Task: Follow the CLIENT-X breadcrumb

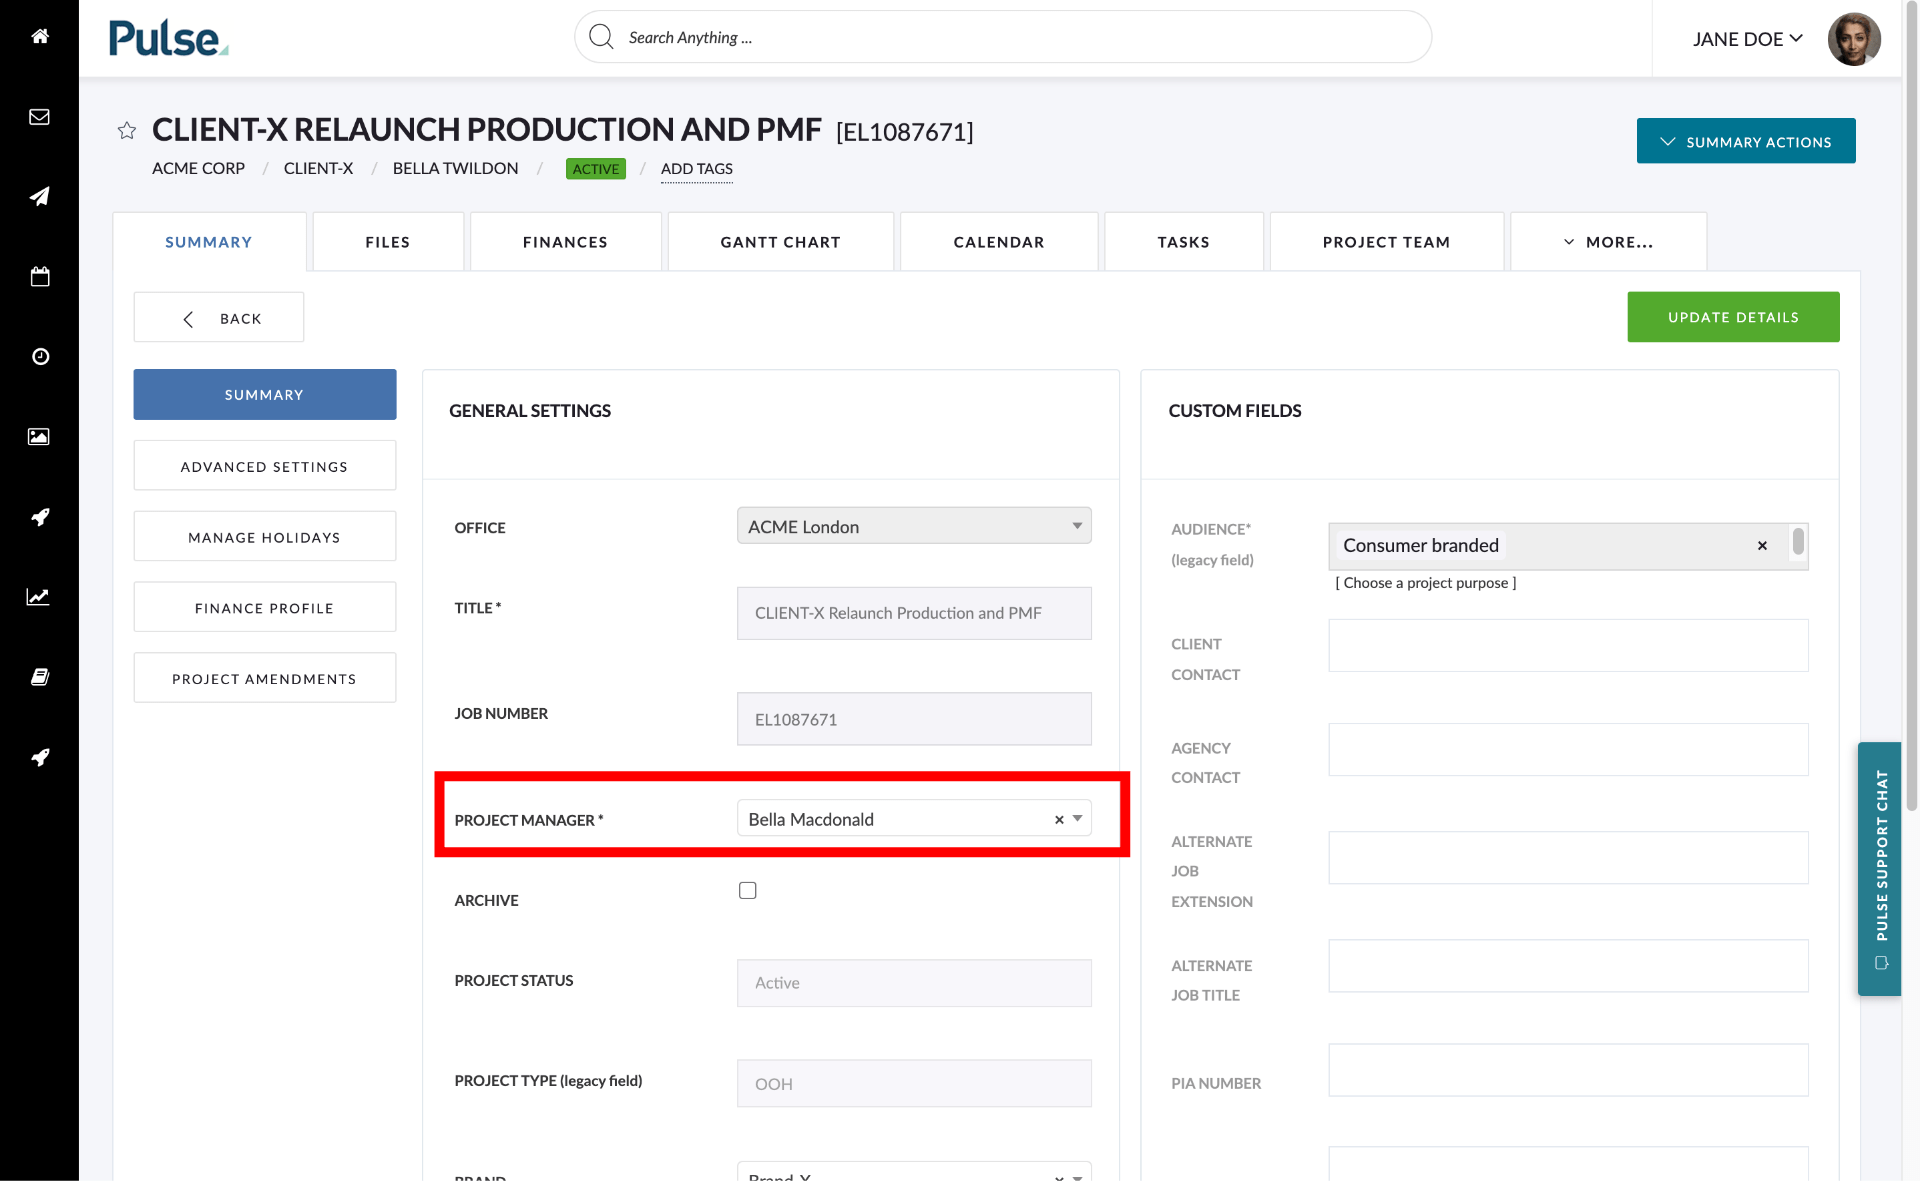Action: pos(318,168)
